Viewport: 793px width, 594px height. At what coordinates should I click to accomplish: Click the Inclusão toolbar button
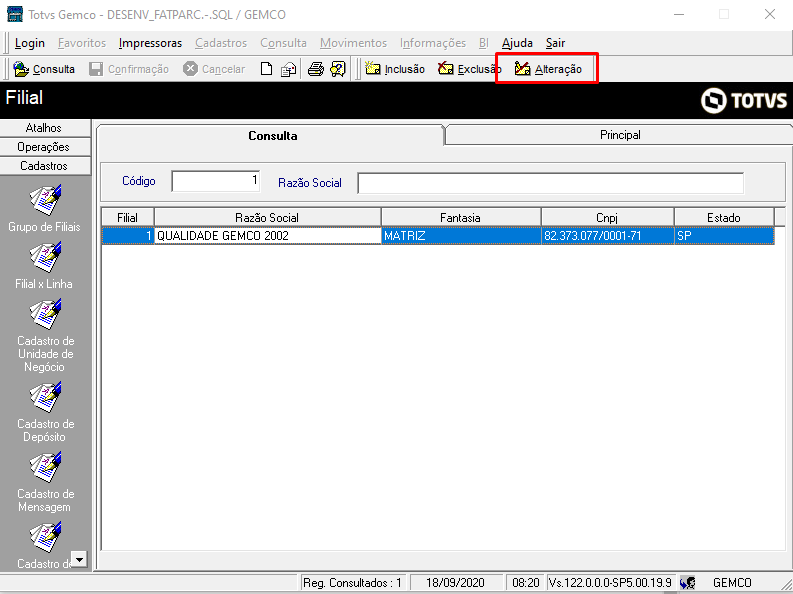(395, 69)
